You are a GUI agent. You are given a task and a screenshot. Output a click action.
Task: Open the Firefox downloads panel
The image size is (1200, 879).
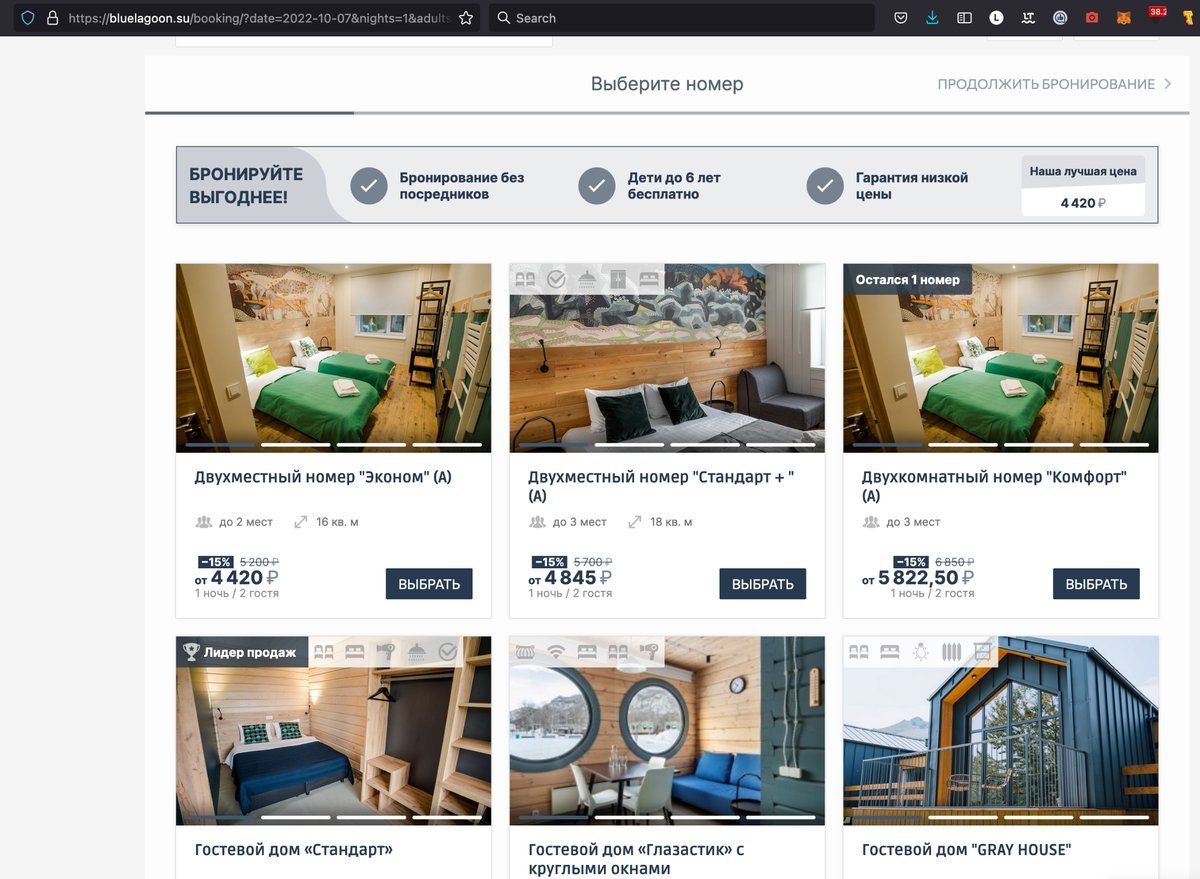click(x=933, y=18)
